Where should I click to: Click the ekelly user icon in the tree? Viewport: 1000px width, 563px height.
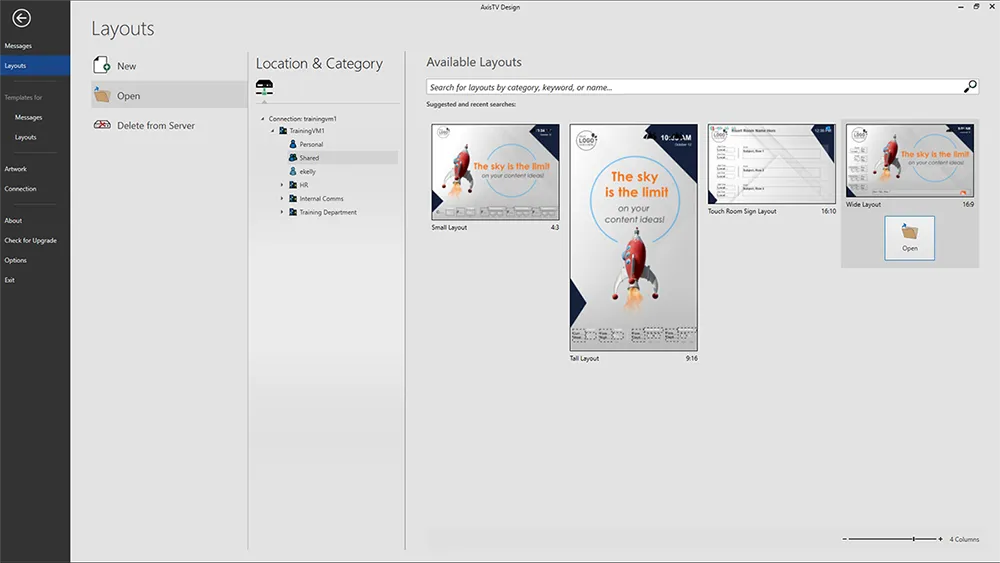click(293, 172)
